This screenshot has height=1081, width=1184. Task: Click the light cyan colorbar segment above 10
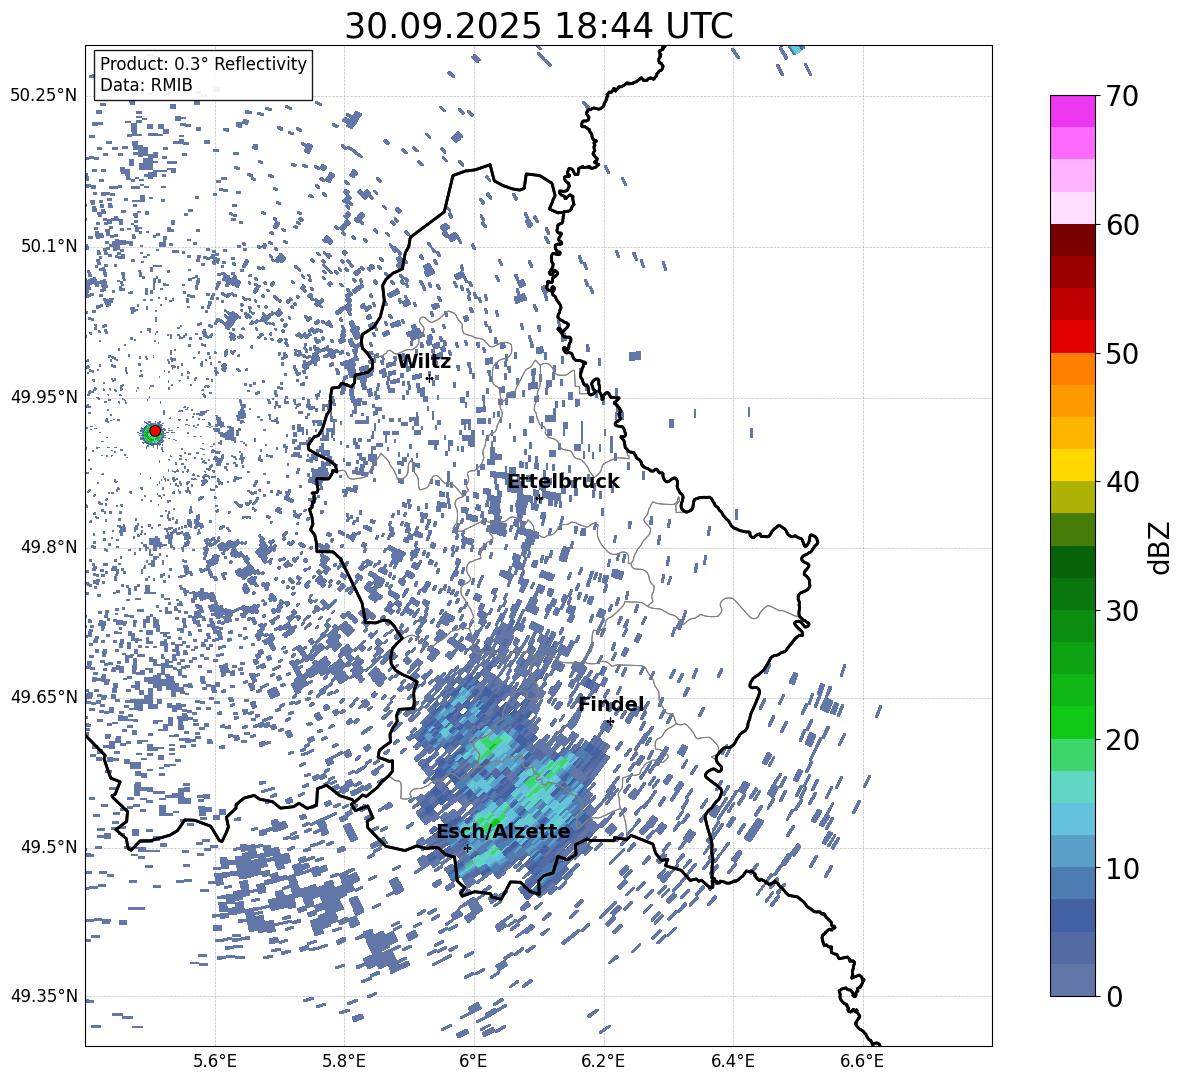click(1072, 851)
